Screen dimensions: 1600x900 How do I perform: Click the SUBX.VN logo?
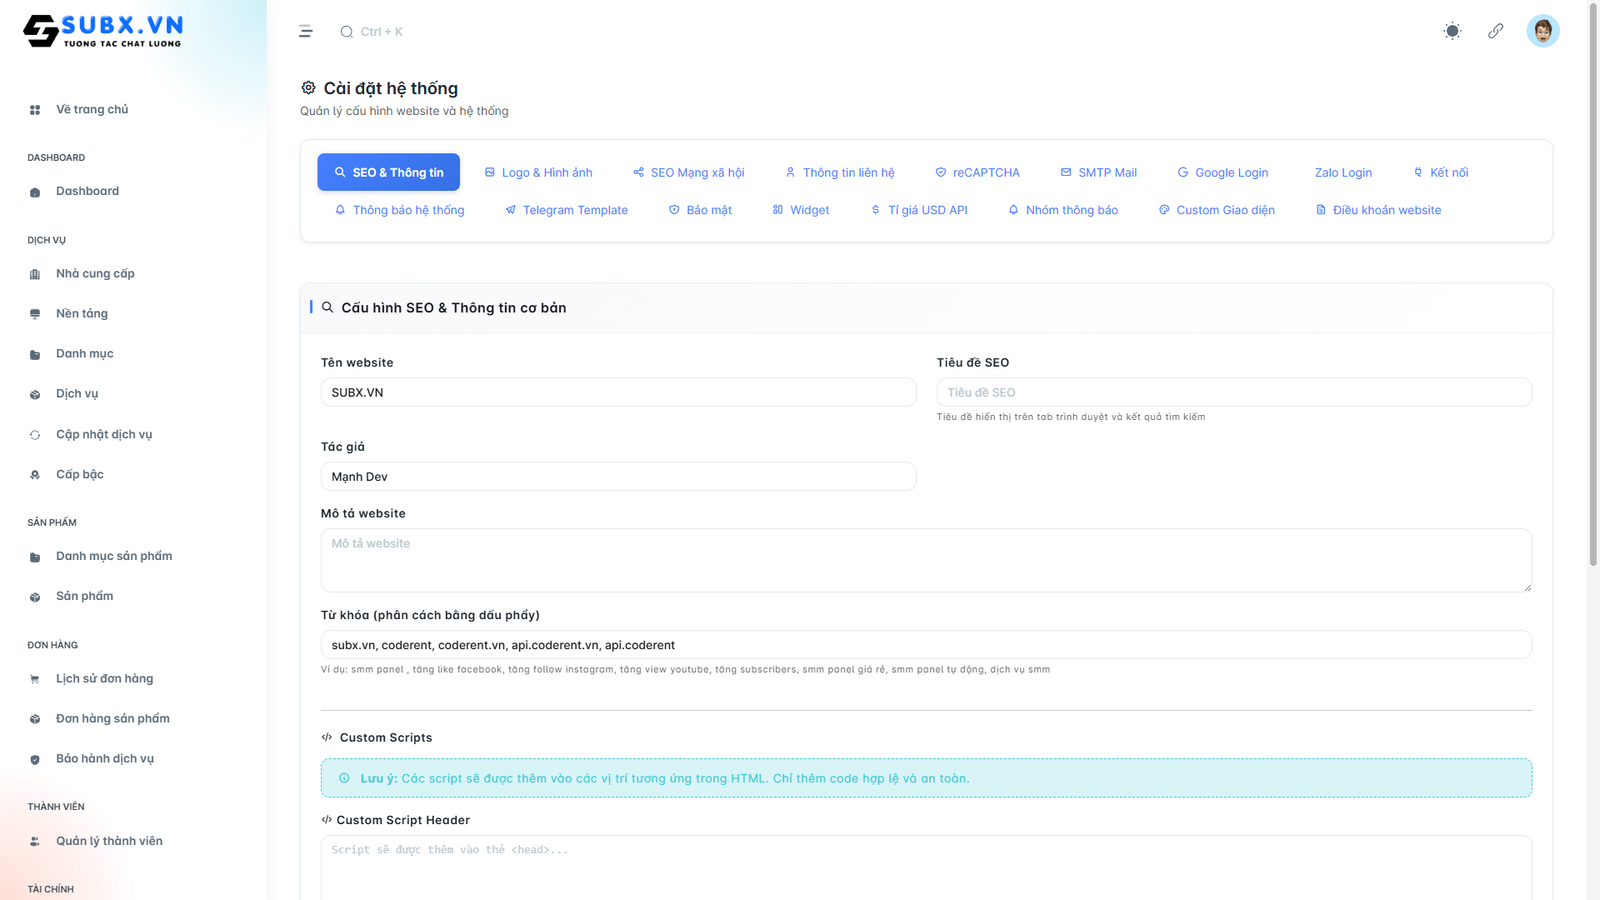(103, 31)
